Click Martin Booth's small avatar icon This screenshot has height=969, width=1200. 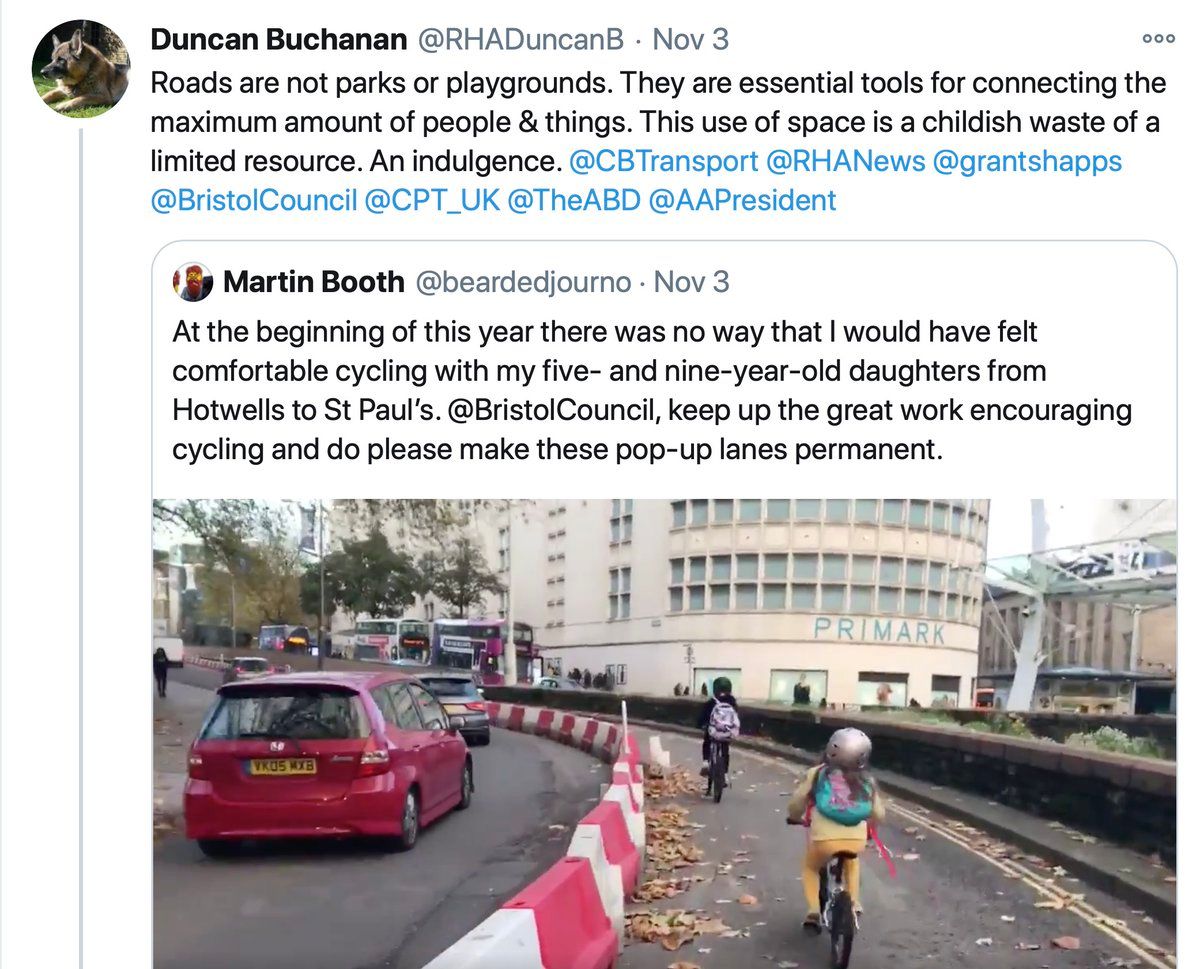pos(193,282)
